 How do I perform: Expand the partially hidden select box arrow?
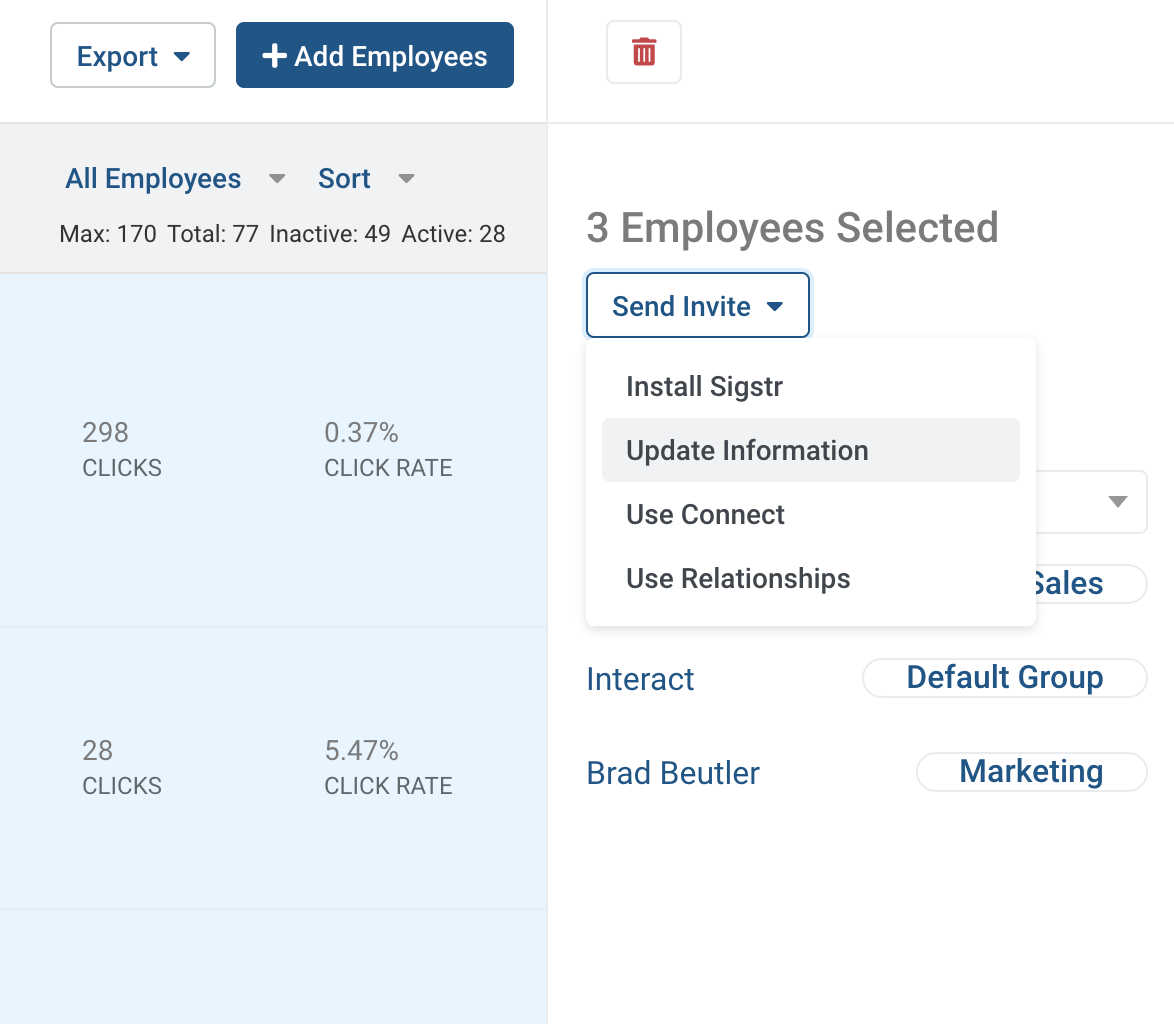coord(1117,502)
